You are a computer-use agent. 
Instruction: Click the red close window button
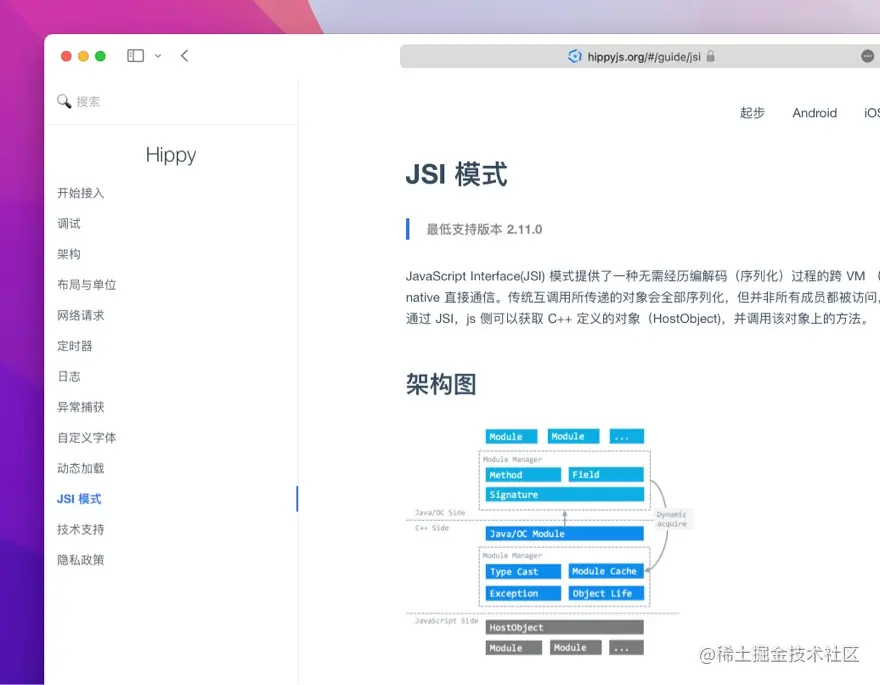click(66, 56)
